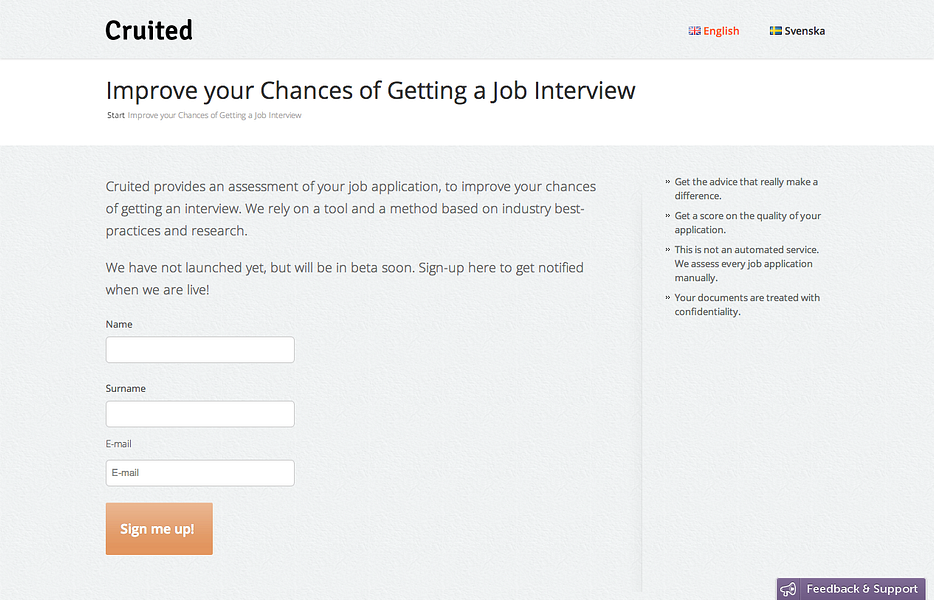Go to Start in the breadcrumb
Screen dimensions: 934x600
pos(116,115)
